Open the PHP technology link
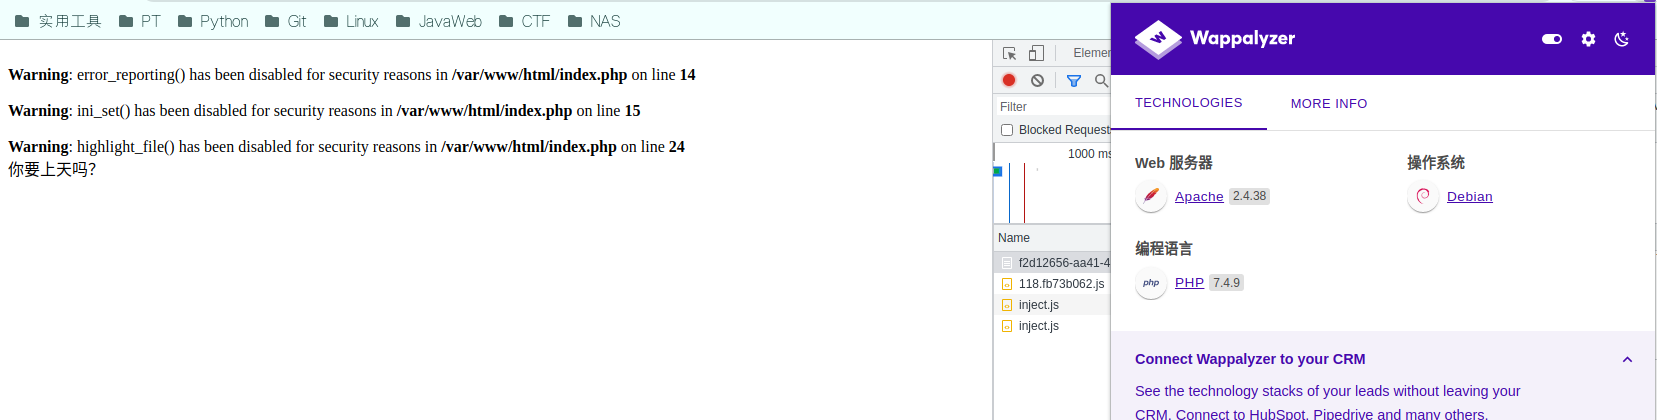The image size is (1657, 420). 1189,283
